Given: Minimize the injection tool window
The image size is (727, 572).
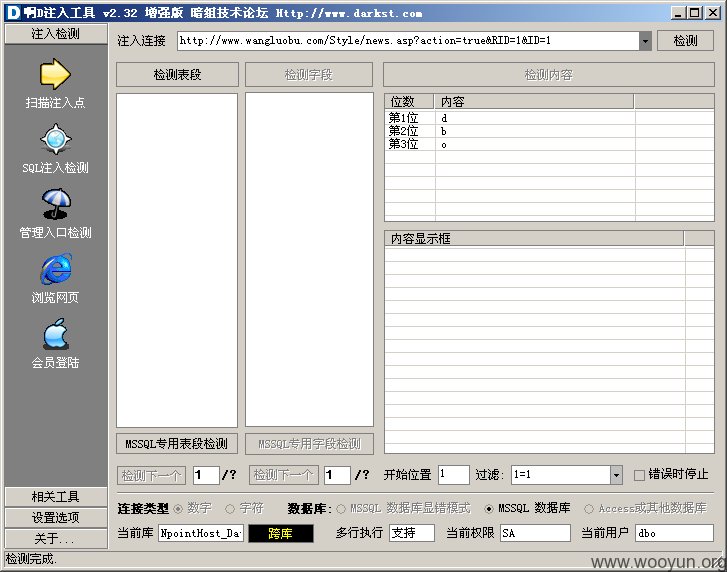Looking at the screenshot, I should click(x=678, y=13).
